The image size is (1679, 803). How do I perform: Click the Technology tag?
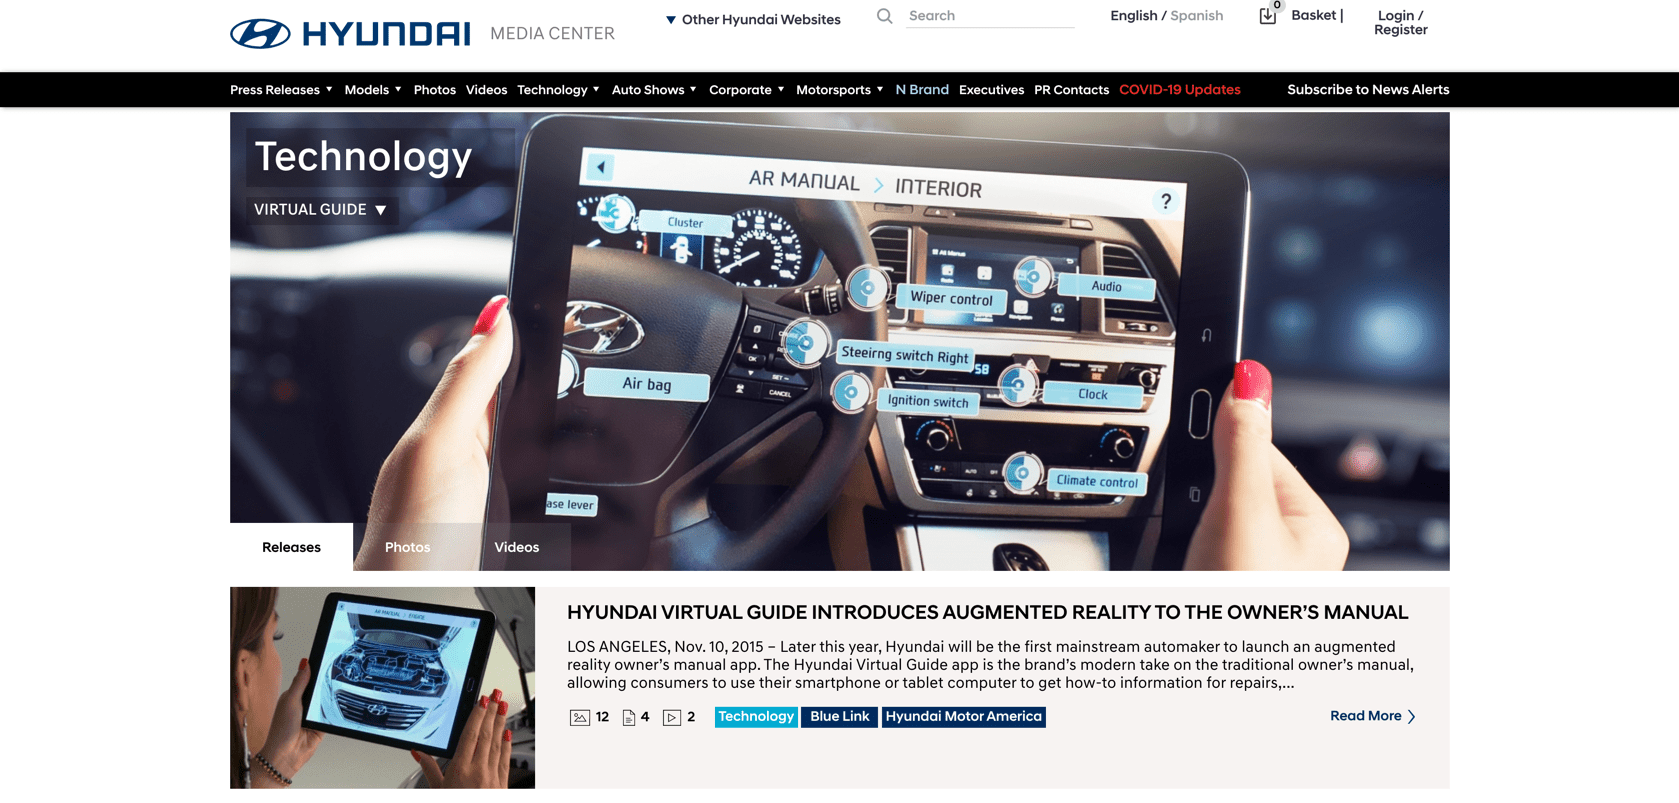click(x=756, y=717)
